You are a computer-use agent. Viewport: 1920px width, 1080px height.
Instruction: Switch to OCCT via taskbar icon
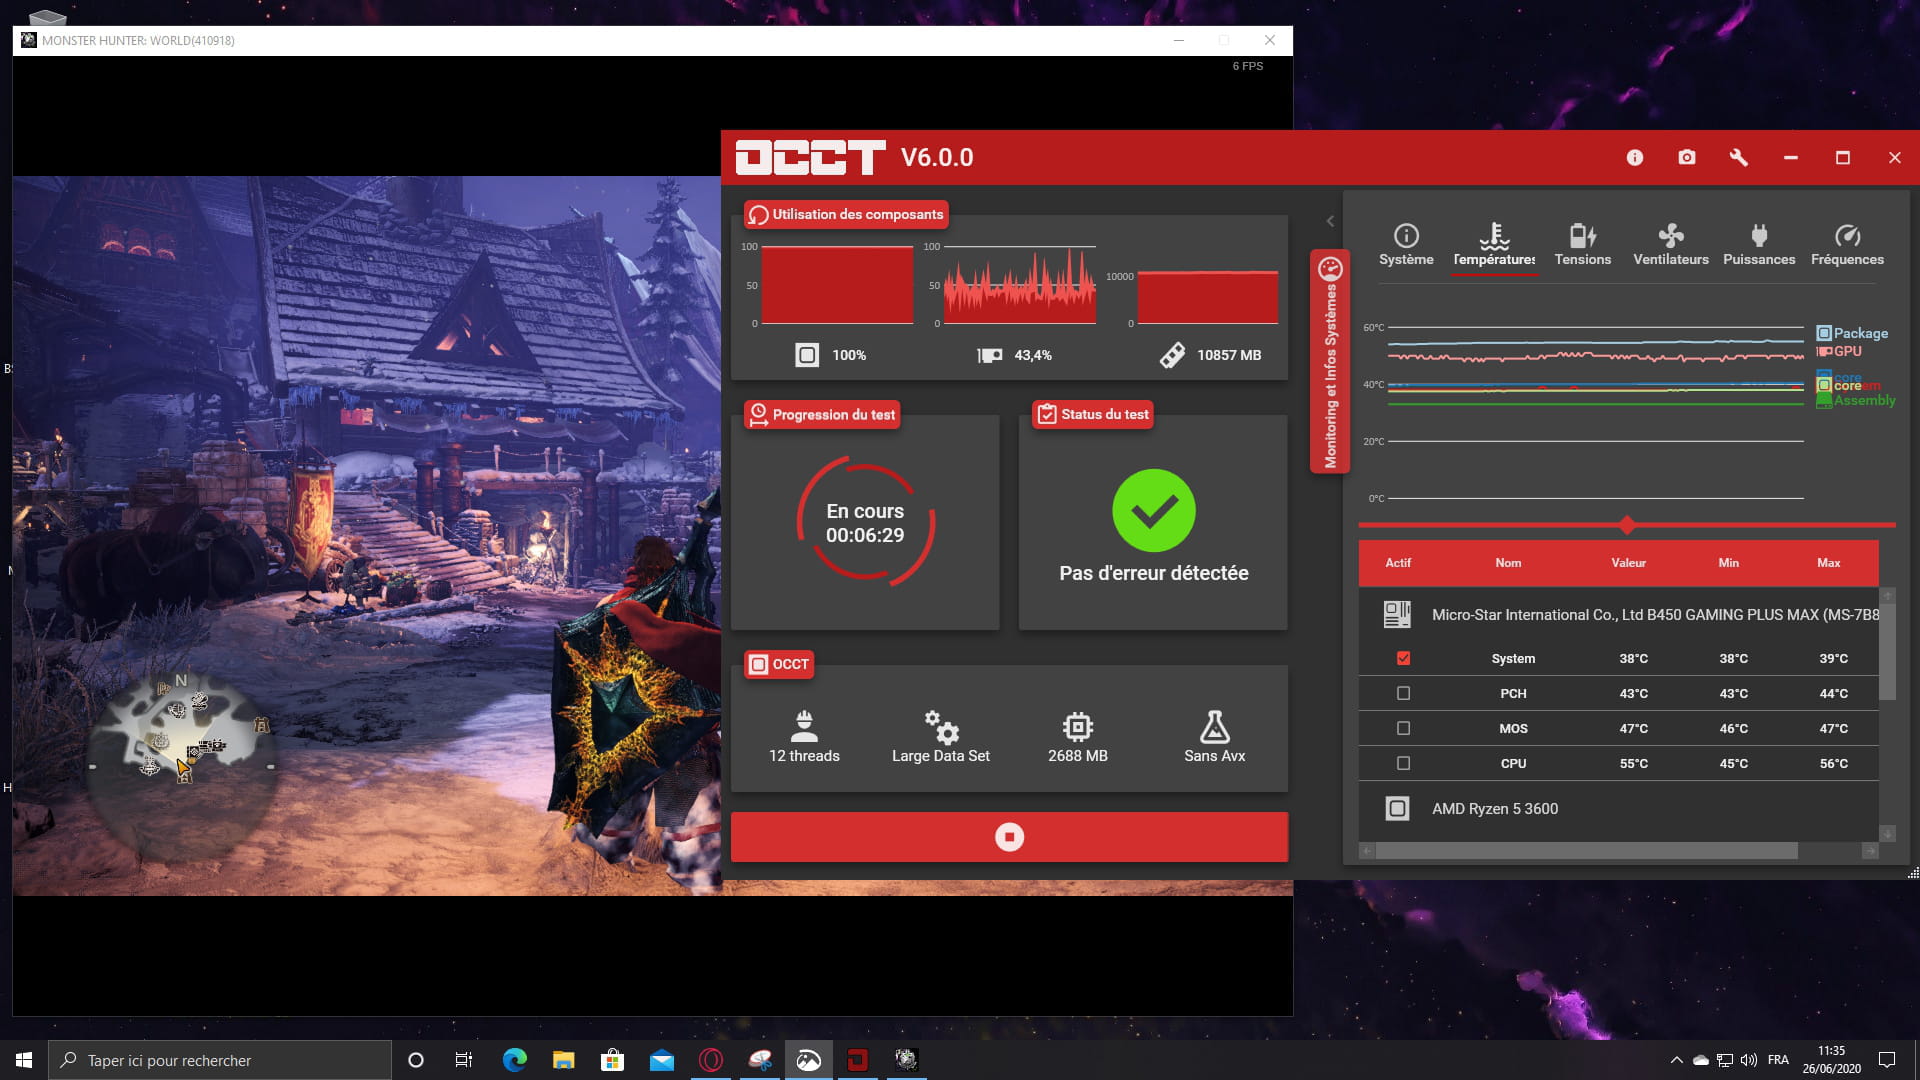tap(857, 1060)
